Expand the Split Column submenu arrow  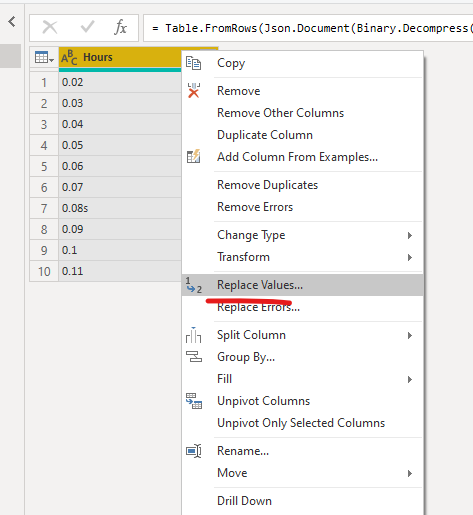pos(410,335)
